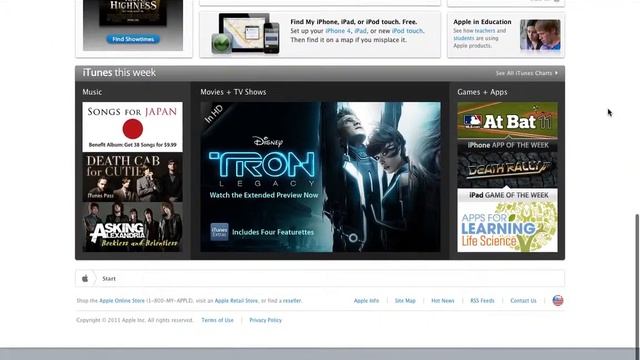The width and height of the screenshot is (640, 360).
Task: Click the iPhone 4 link
Action: click(338, 31)
